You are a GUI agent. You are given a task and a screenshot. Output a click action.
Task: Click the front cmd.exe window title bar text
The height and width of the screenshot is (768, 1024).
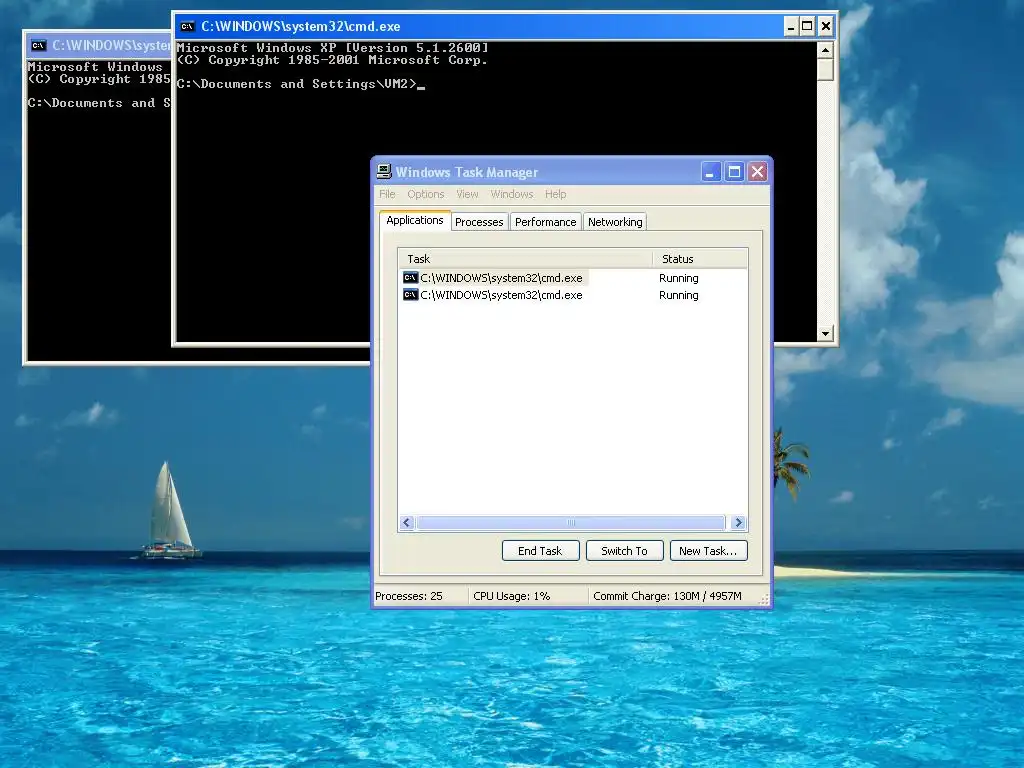[300, 26]
